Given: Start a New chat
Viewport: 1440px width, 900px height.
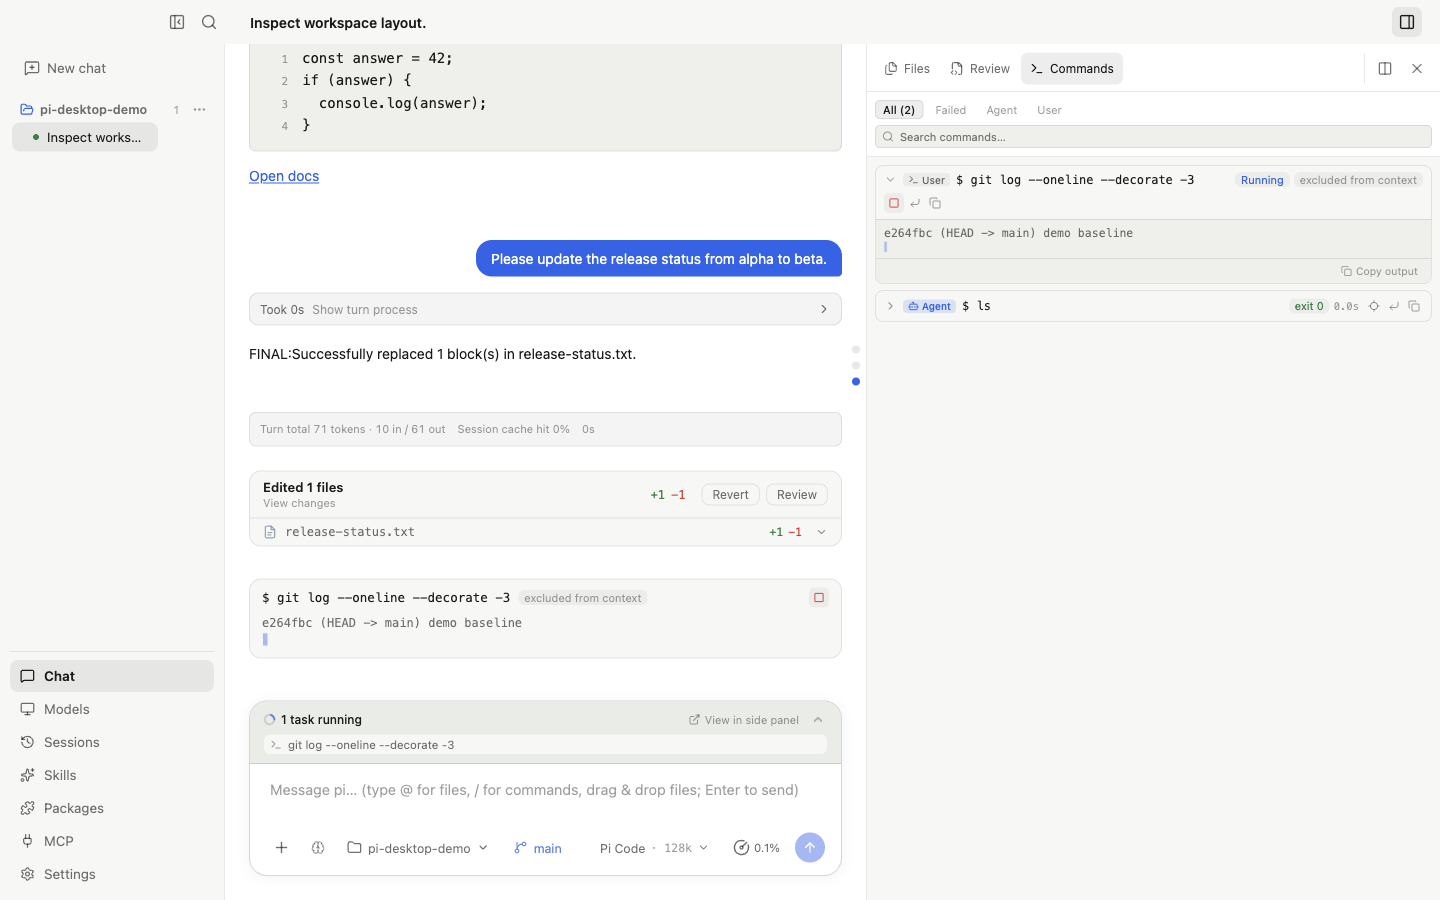Looking at the screenshot, I should pyautogui.click(x=65, y=68).
